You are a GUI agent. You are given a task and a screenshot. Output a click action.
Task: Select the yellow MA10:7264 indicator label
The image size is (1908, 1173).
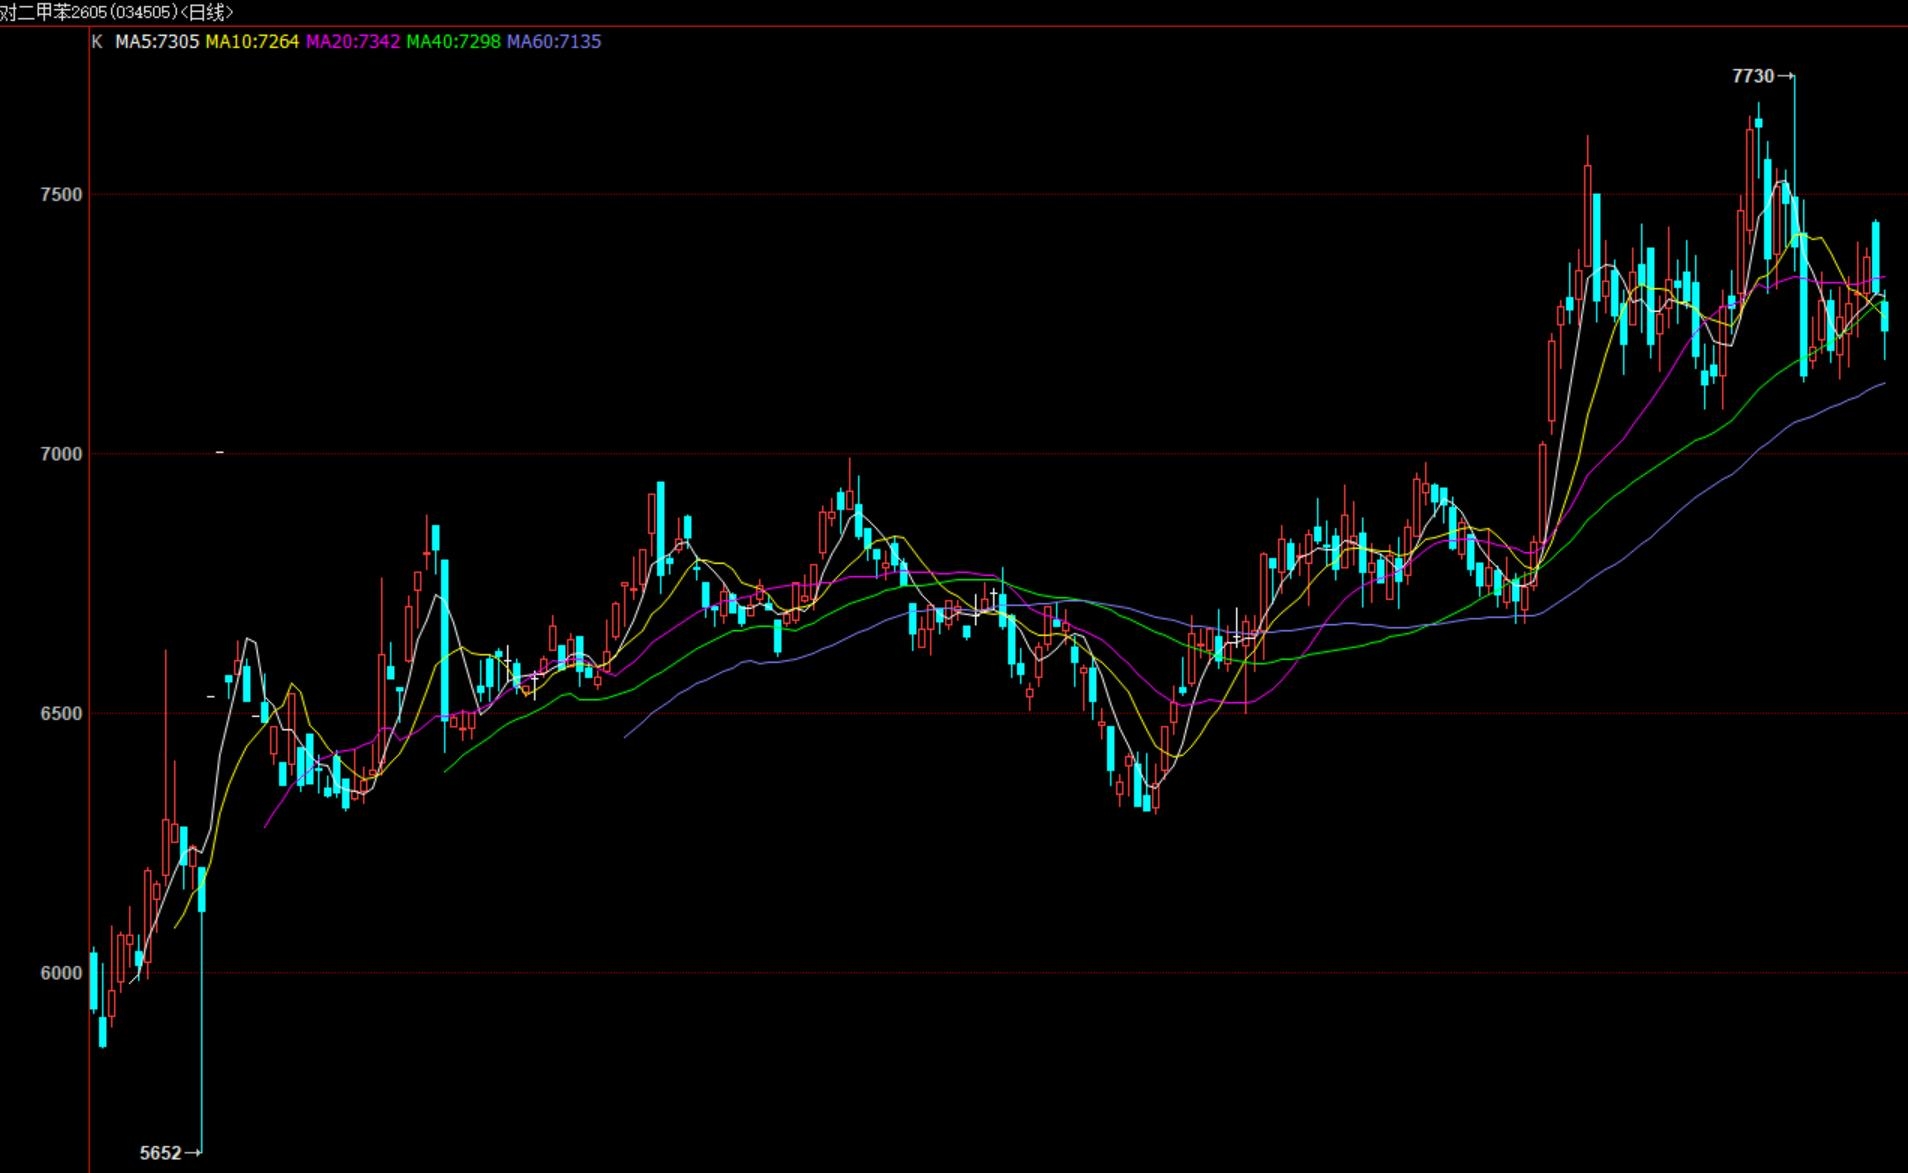(252, 41)
